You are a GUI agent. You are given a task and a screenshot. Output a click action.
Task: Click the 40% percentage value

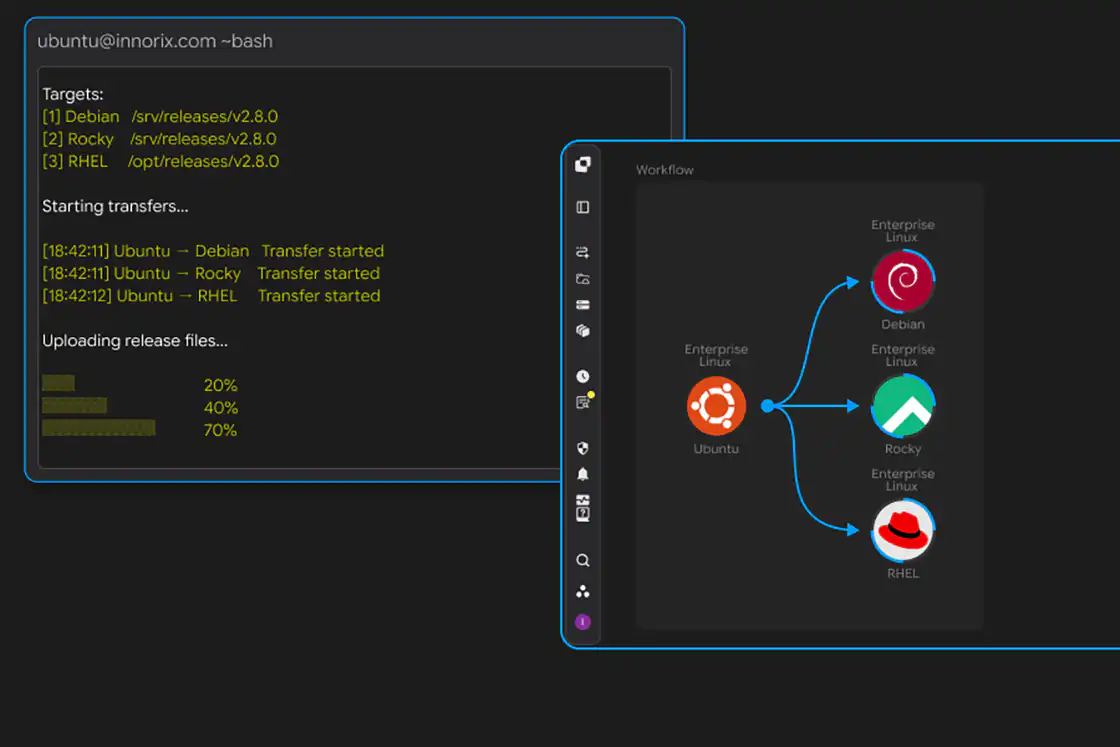coord(221,408)
